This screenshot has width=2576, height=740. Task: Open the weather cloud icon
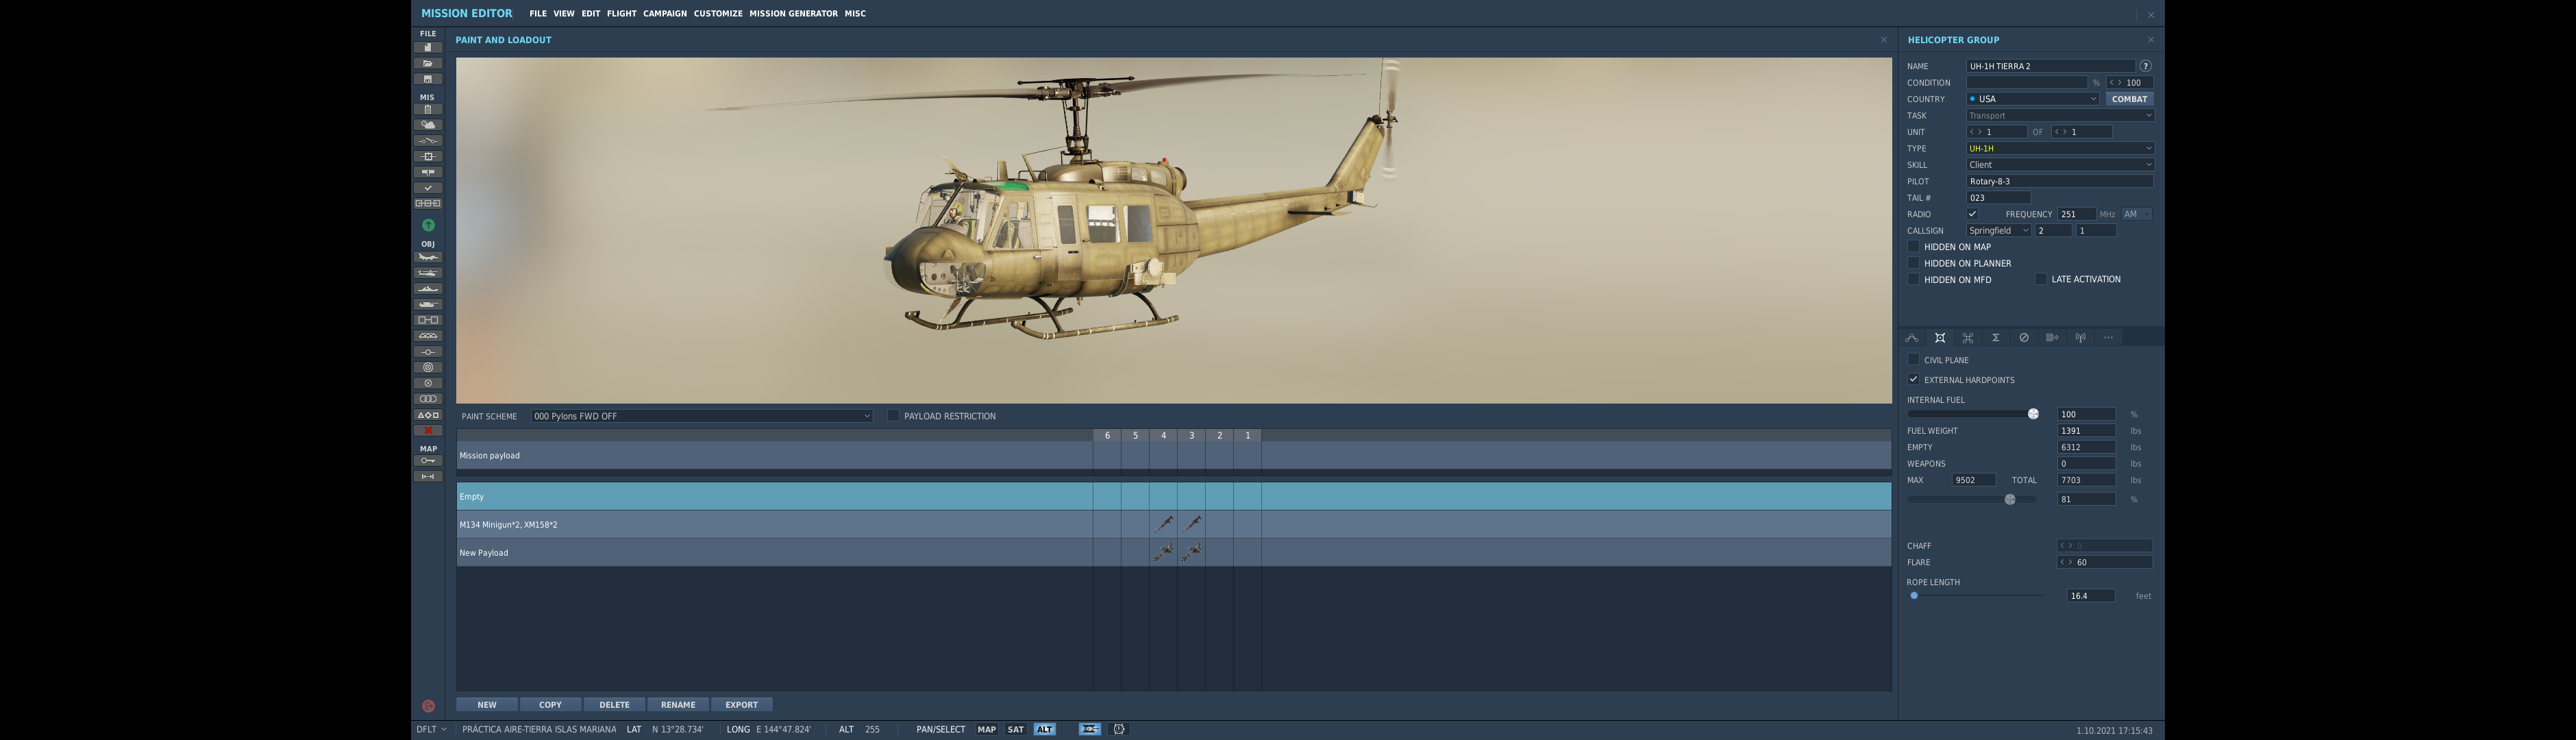tap(428, 125)
